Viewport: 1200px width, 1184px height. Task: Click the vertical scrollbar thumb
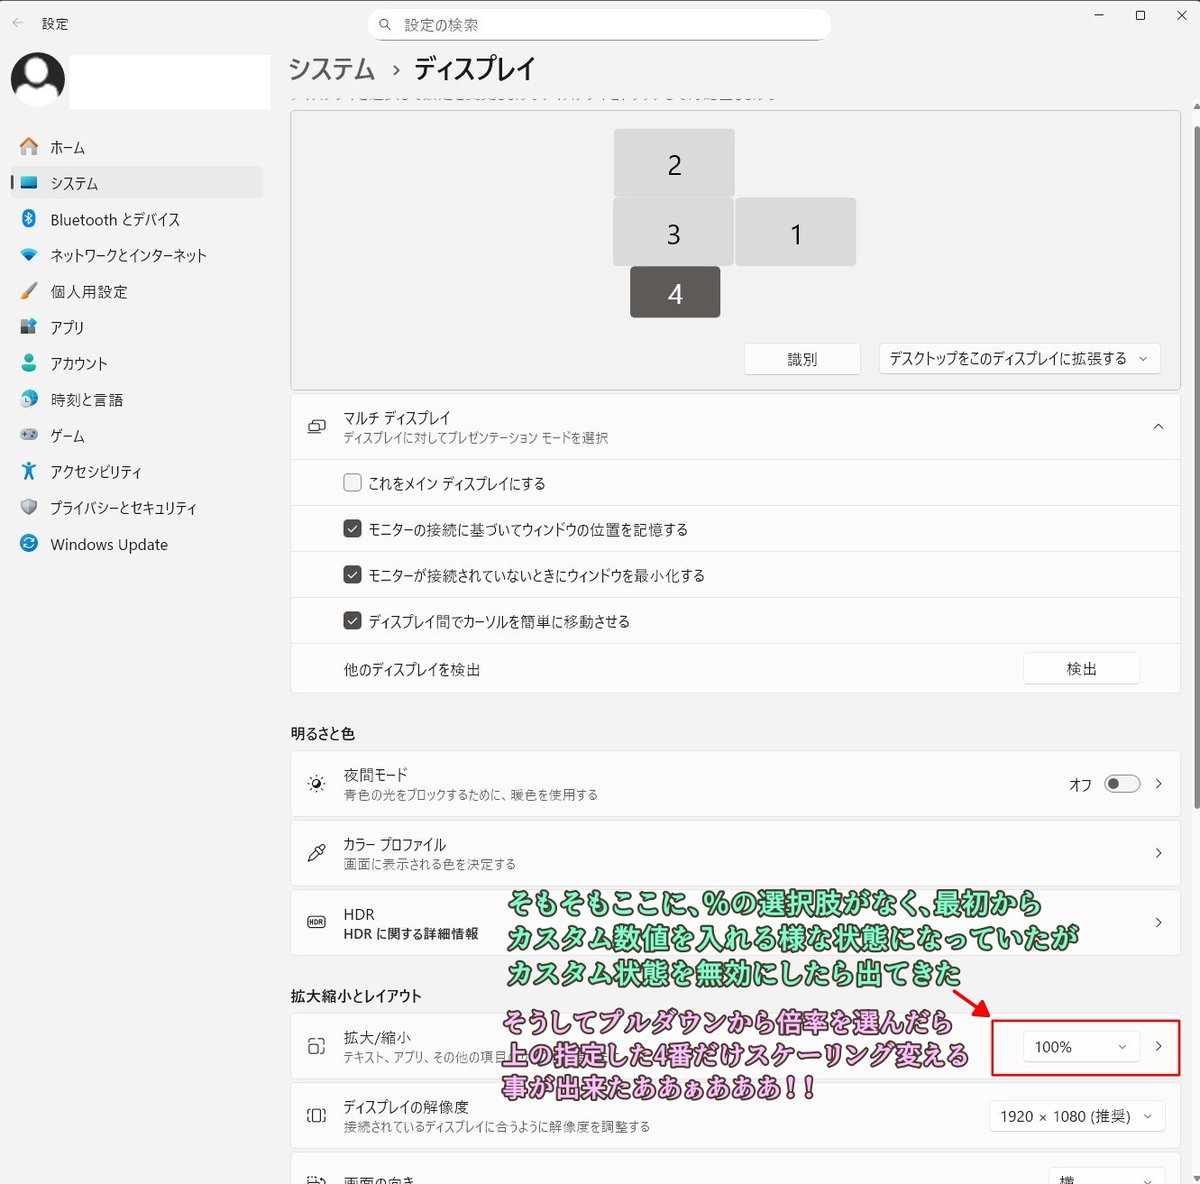pyautogui.click(x=1196, y=466)
